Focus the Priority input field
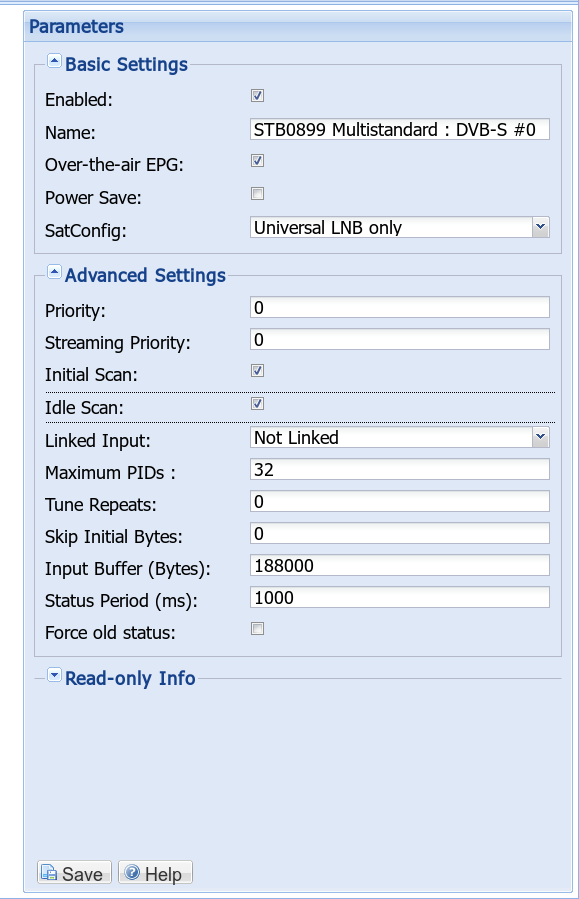 [400, 307]
